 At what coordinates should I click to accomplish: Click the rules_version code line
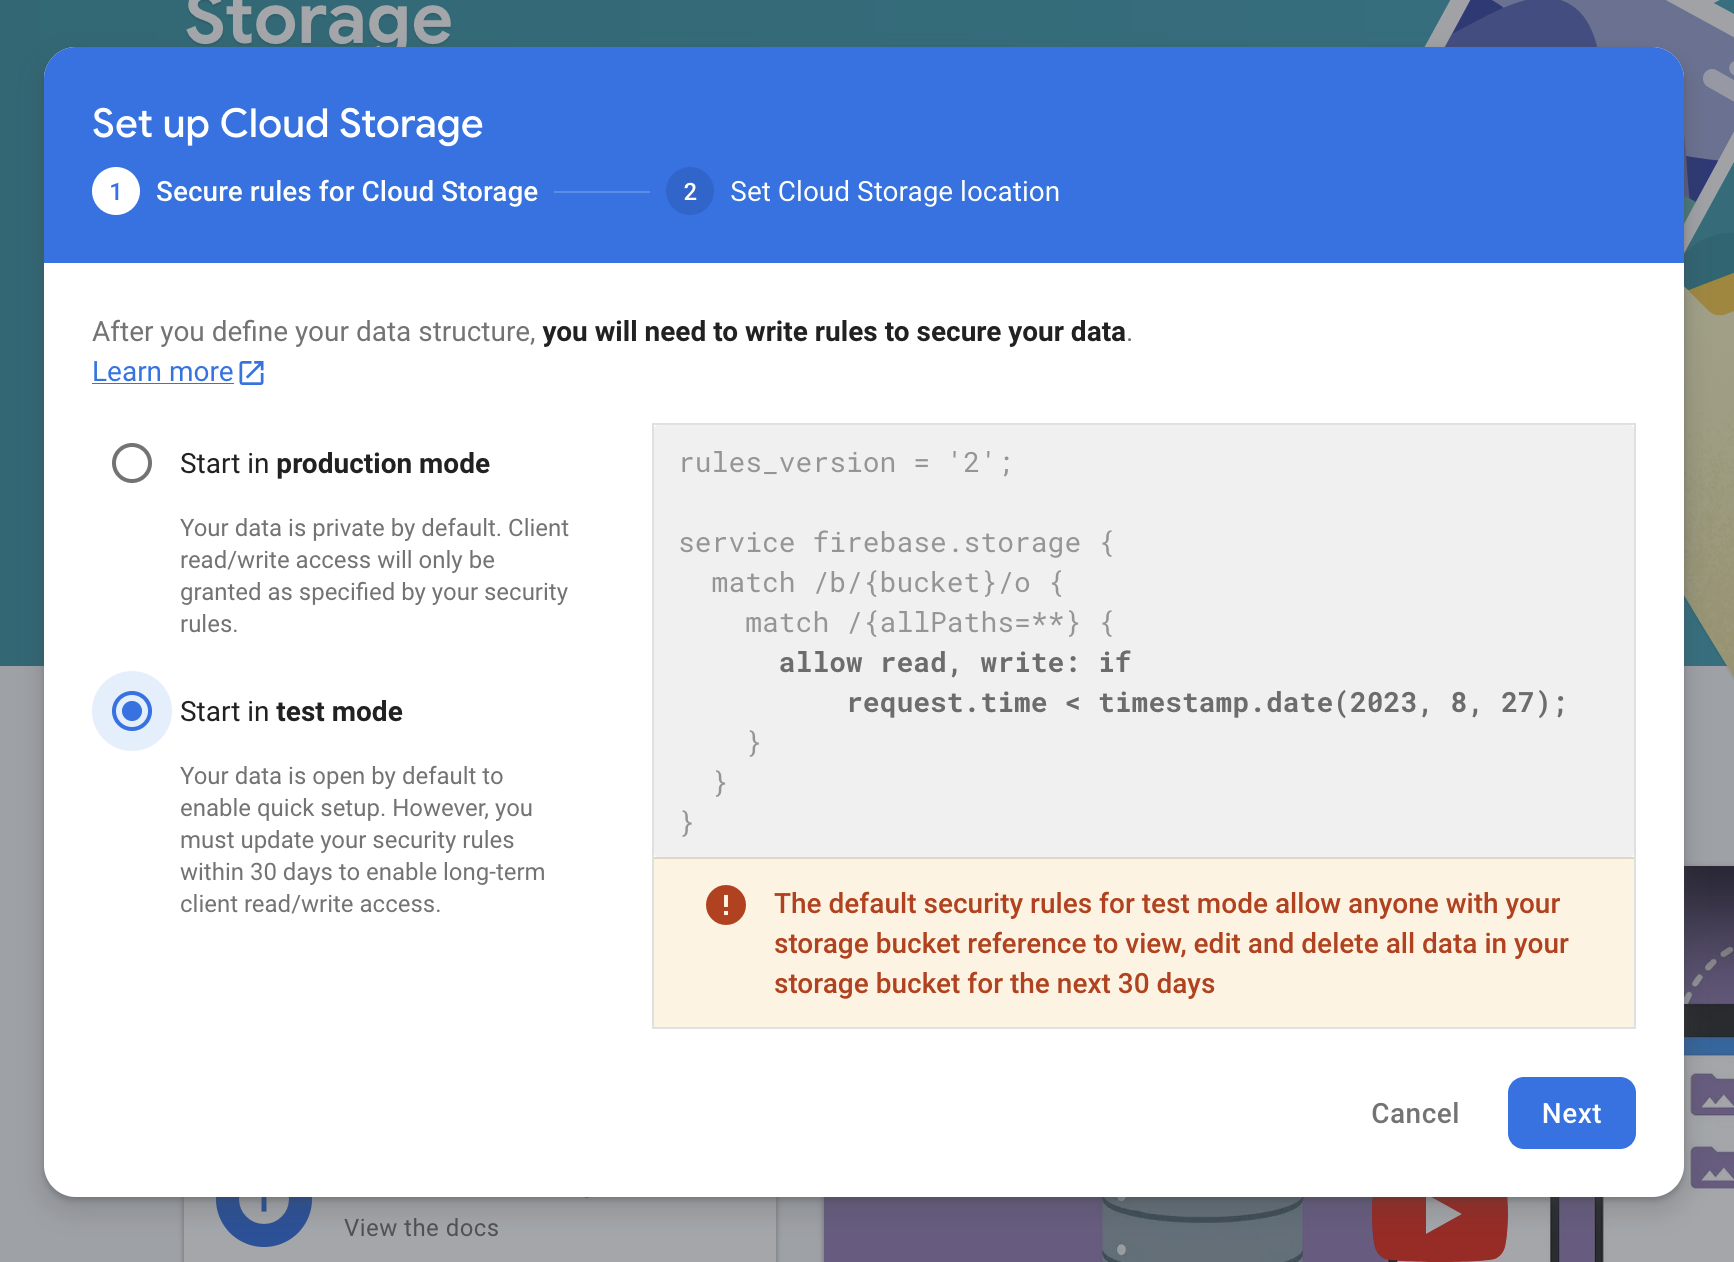(x=846, y=463)
